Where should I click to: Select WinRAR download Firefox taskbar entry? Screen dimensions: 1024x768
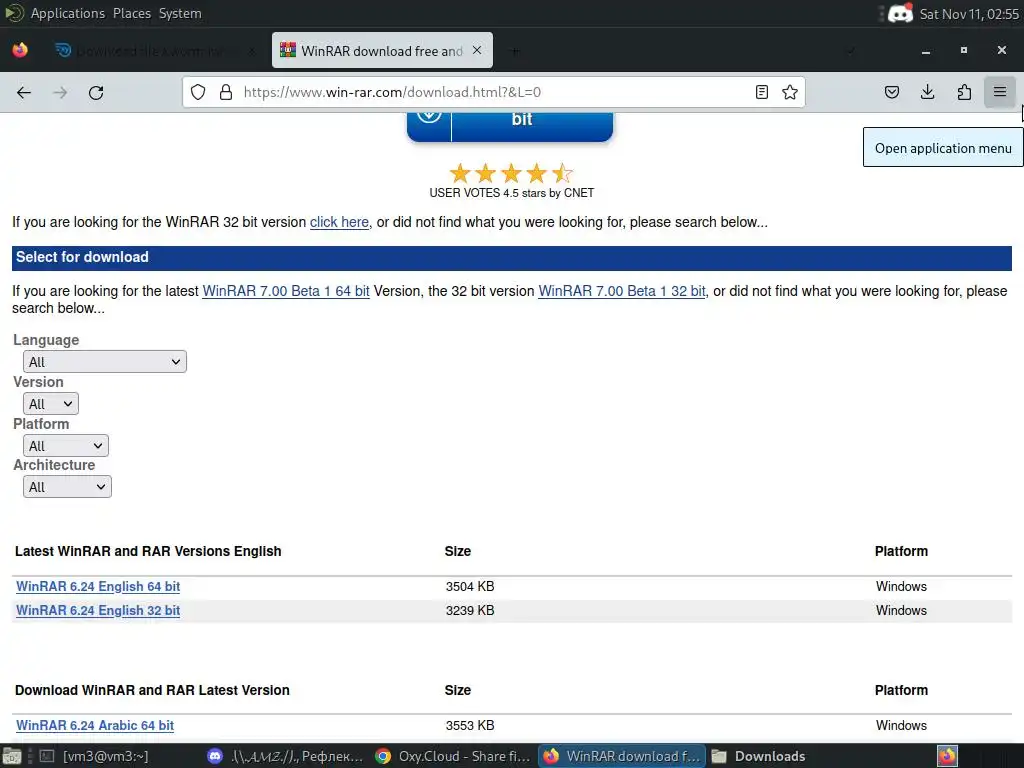click(x=622, y=756)
